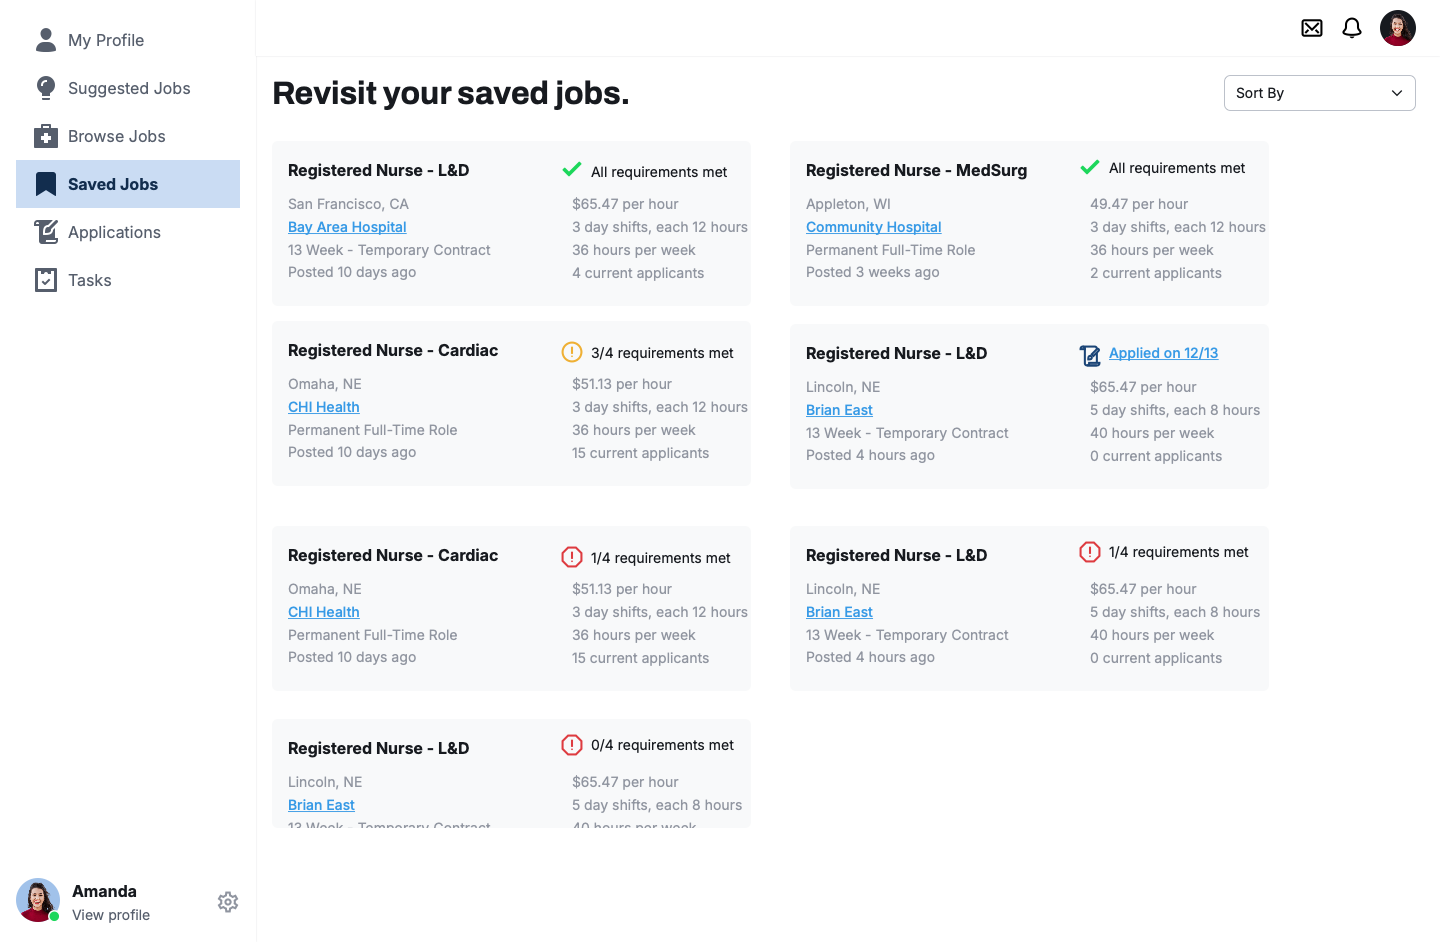Screen dimensions: 1440x942
Task: Open the applied document icon on Lincoln job
Action: (x=1090, y=355)
